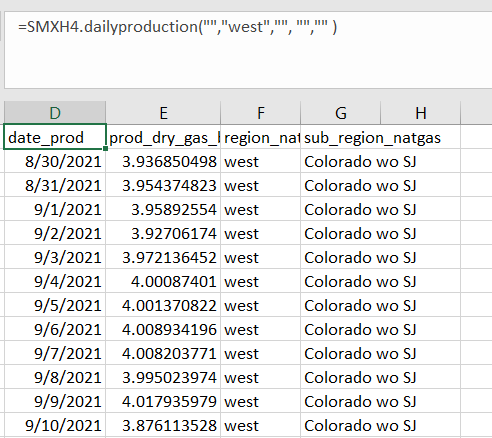492x438 pixels.
Task: Select cell with date 9/4/2021
Action: [55, 281]
